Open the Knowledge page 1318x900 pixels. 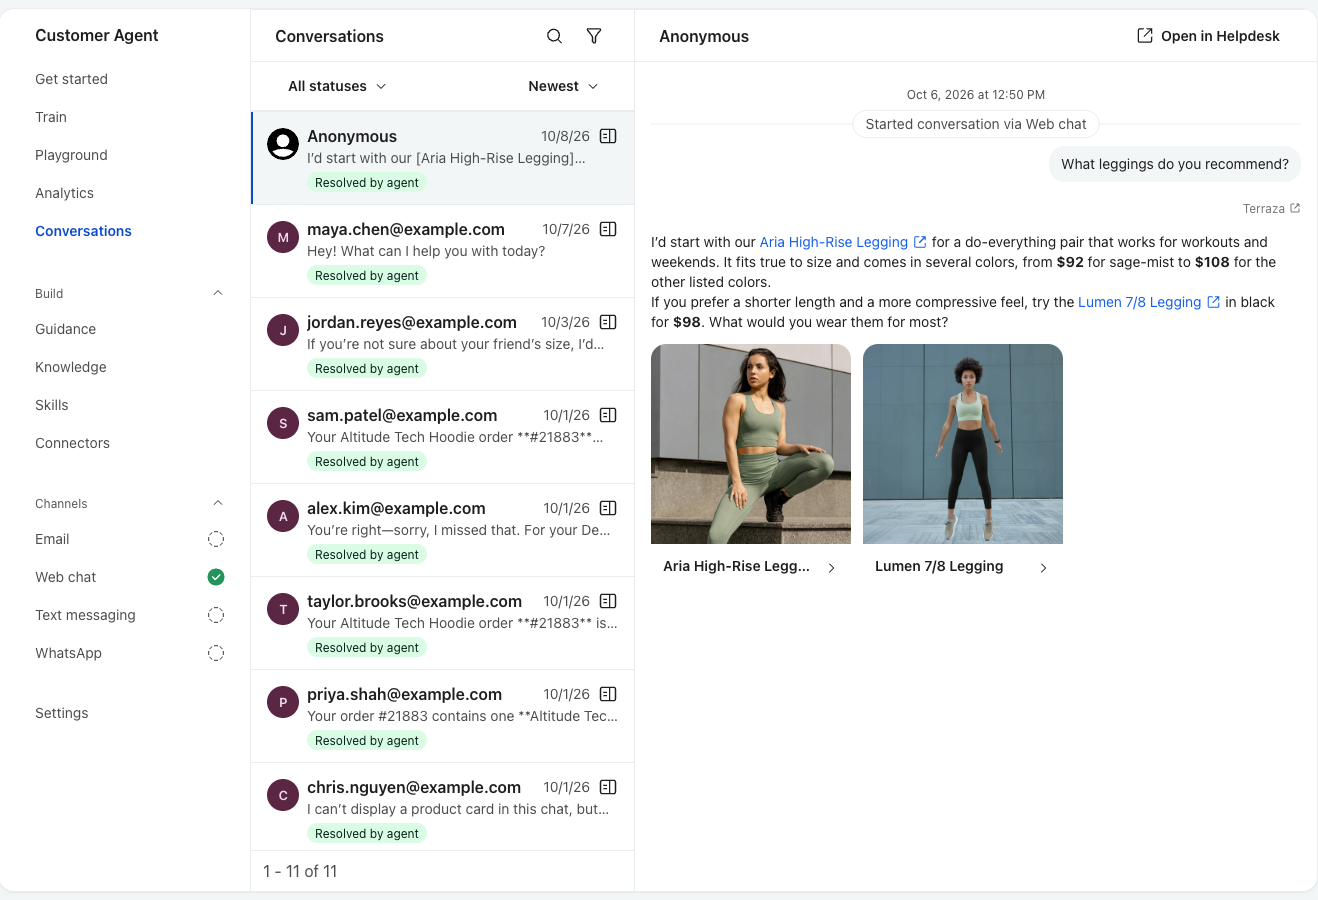pyautogui.click(x=71, y=367)
